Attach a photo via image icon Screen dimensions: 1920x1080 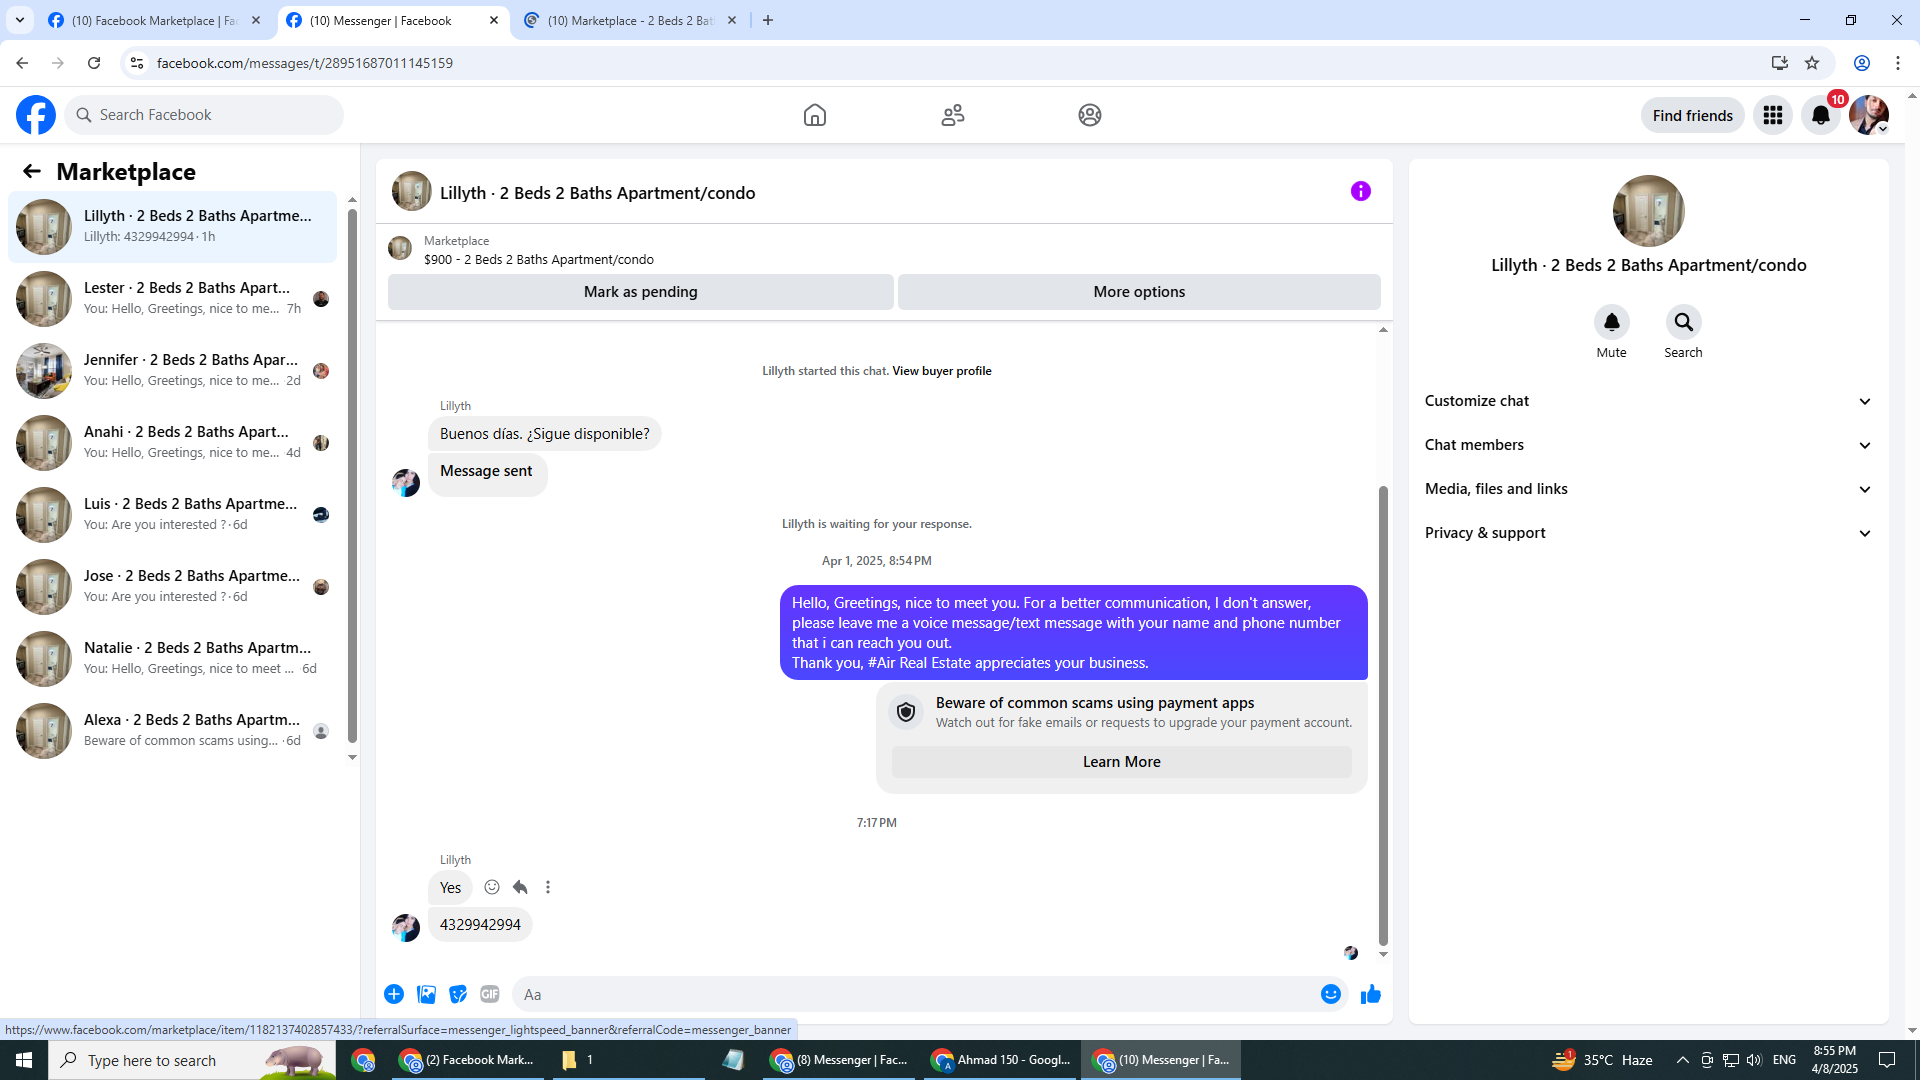426,994
